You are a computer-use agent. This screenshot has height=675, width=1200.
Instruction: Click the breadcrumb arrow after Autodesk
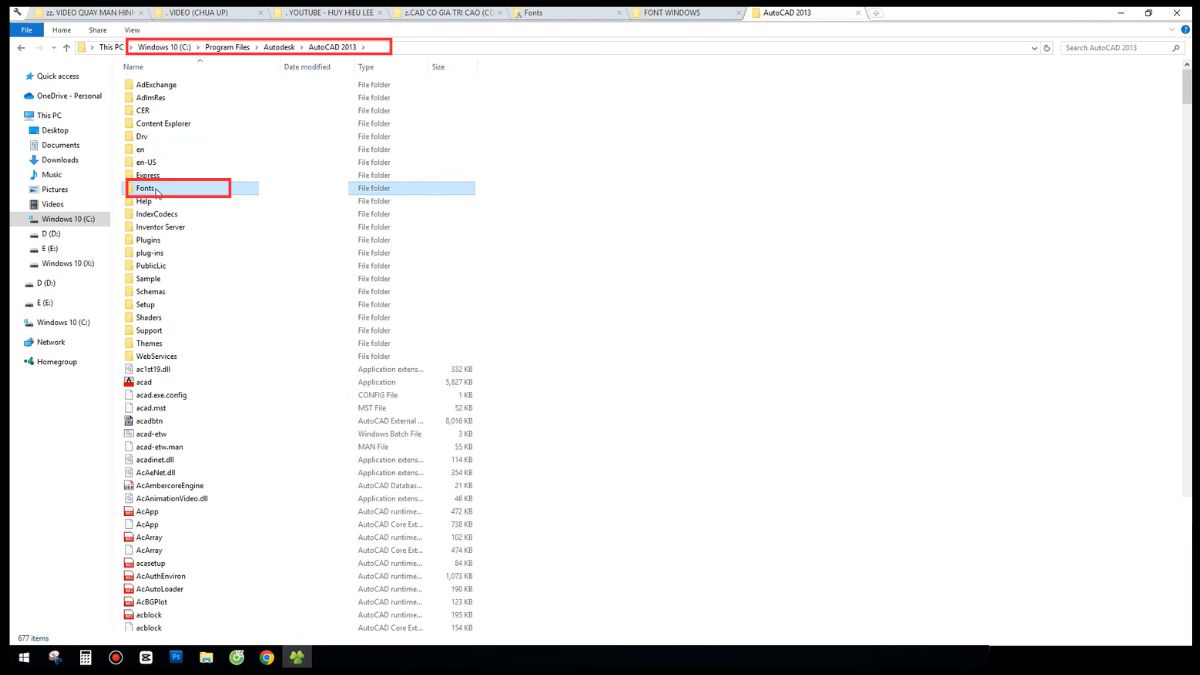[x=302, y=47]
